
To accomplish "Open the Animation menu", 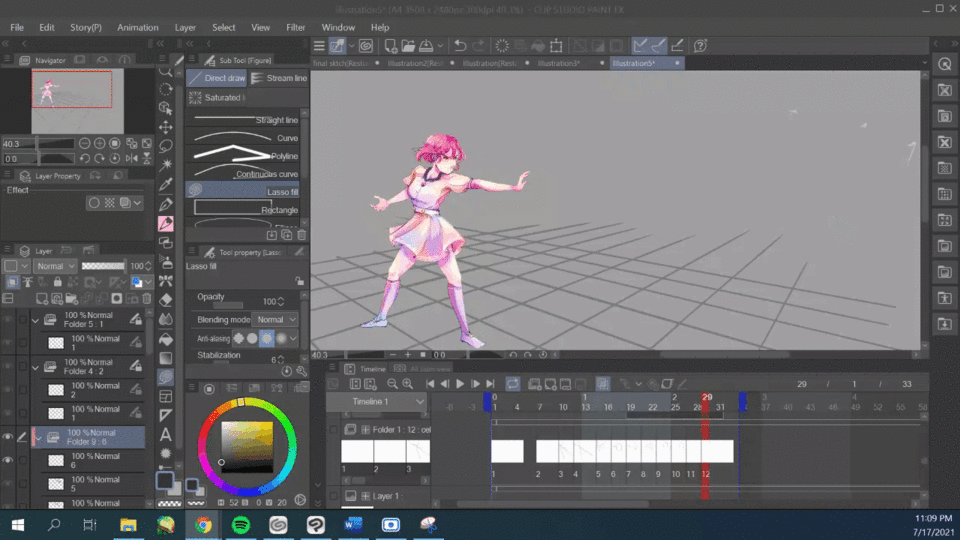I will [138, 28].
